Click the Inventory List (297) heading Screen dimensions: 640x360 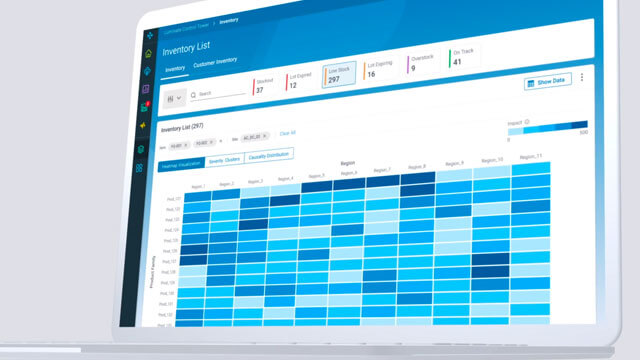tap(182, 128)
